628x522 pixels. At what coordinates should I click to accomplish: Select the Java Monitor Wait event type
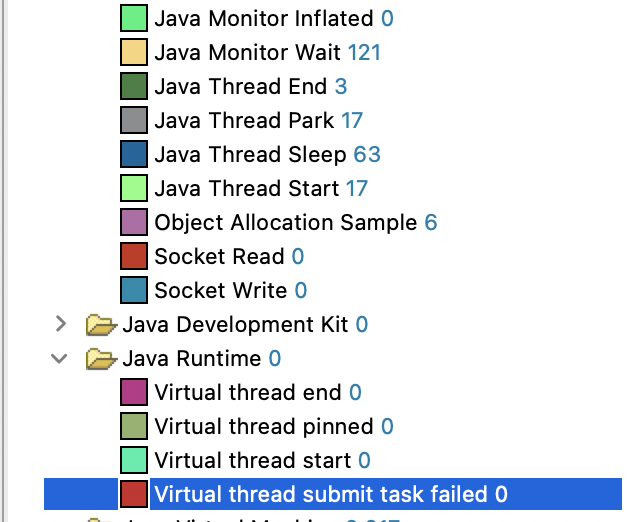pos(267,52)
